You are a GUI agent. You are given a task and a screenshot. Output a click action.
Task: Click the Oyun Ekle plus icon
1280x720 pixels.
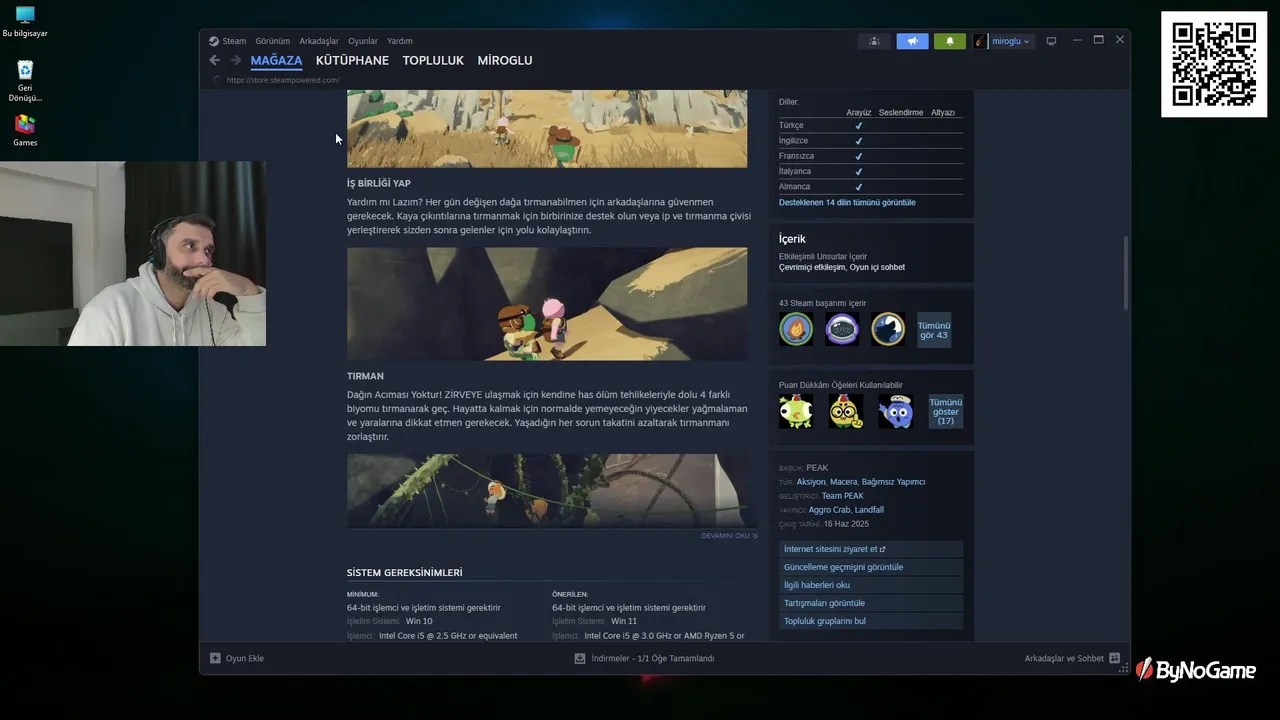tap(215, 658)
